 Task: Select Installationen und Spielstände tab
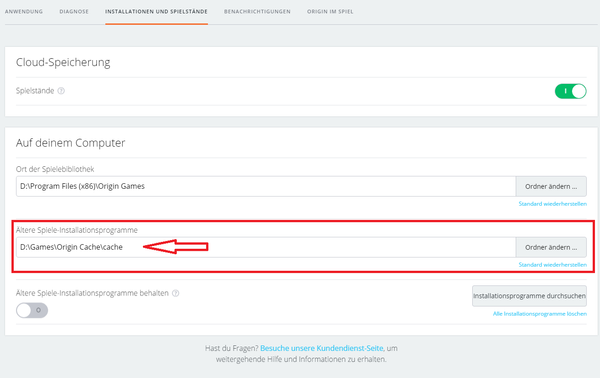click(156, 11)
